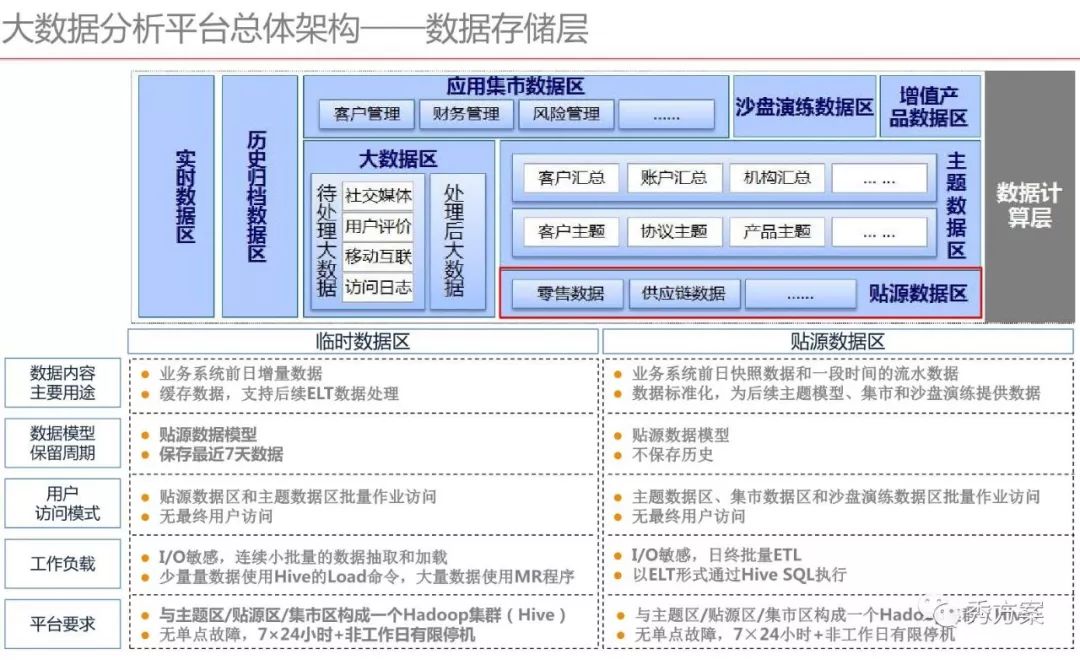Click the 供应链数据 box
This screenshot has height=660, width=1080.
(x=683, y=294)
